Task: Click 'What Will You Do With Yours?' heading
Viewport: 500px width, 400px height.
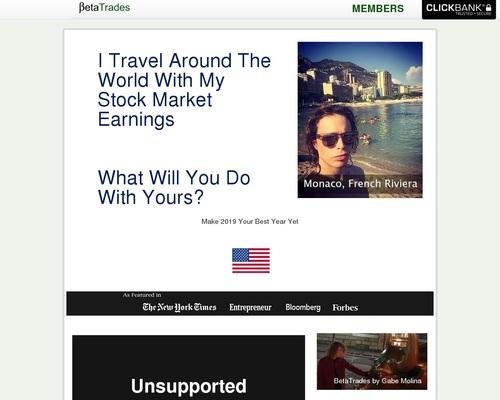Action: click(174, 187)
